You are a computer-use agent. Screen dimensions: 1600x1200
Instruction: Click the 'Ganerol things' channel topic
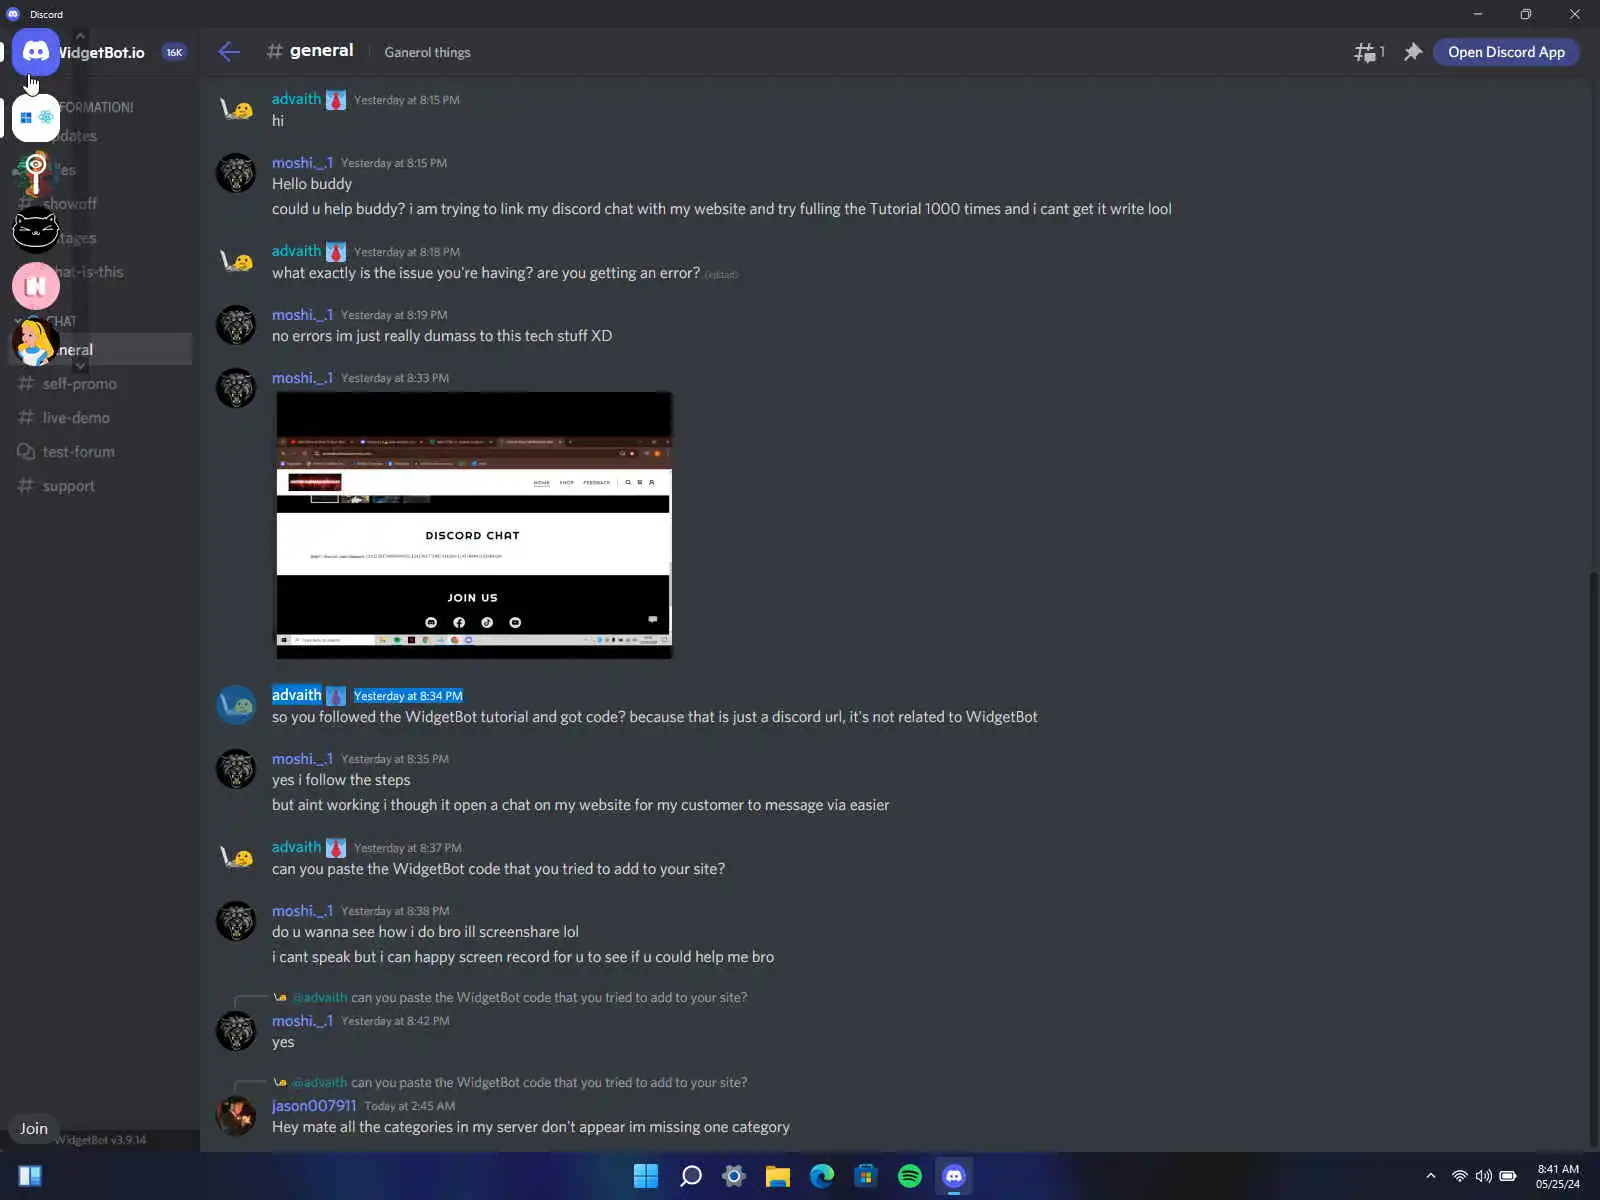coord(427,52)
